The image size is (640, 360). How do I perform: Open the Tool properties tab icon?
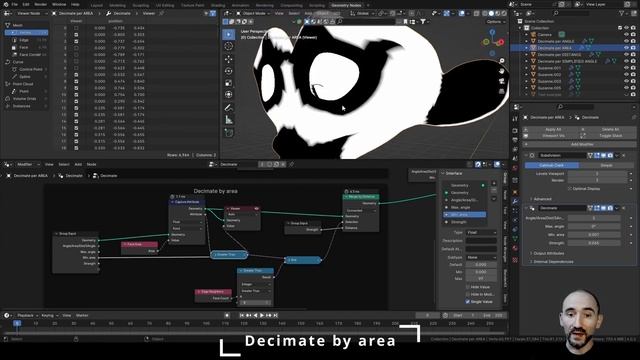tap(515, 119)
